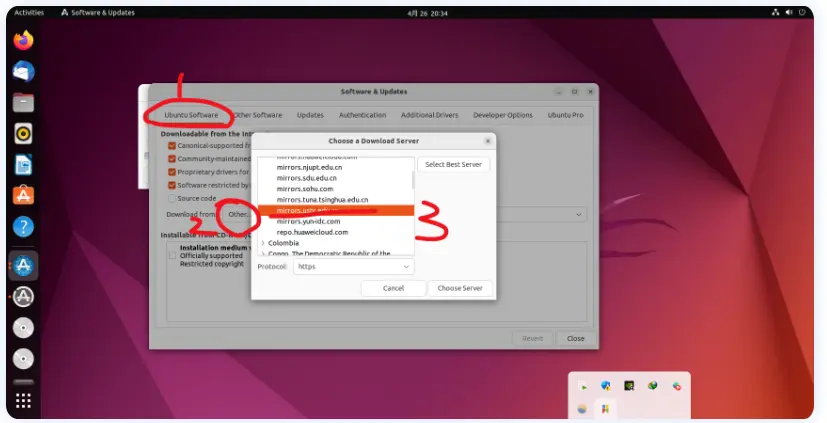
Task: Toggle Community-maintained software checkbox
Action: coord(172,159)
